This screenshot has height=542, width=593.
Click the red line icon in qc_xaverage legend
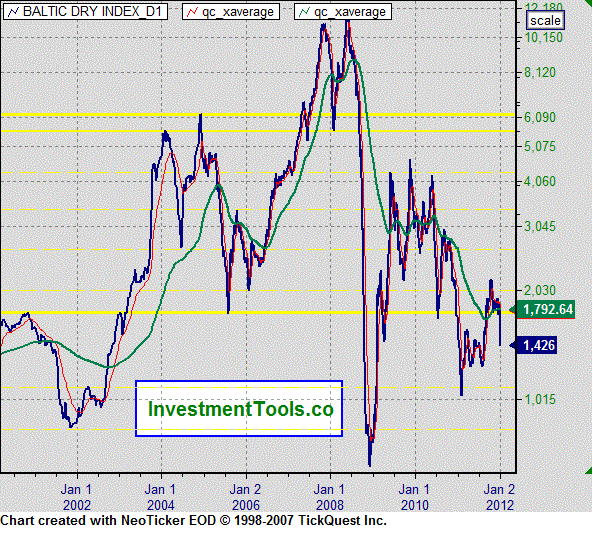[x=192, y=12]
